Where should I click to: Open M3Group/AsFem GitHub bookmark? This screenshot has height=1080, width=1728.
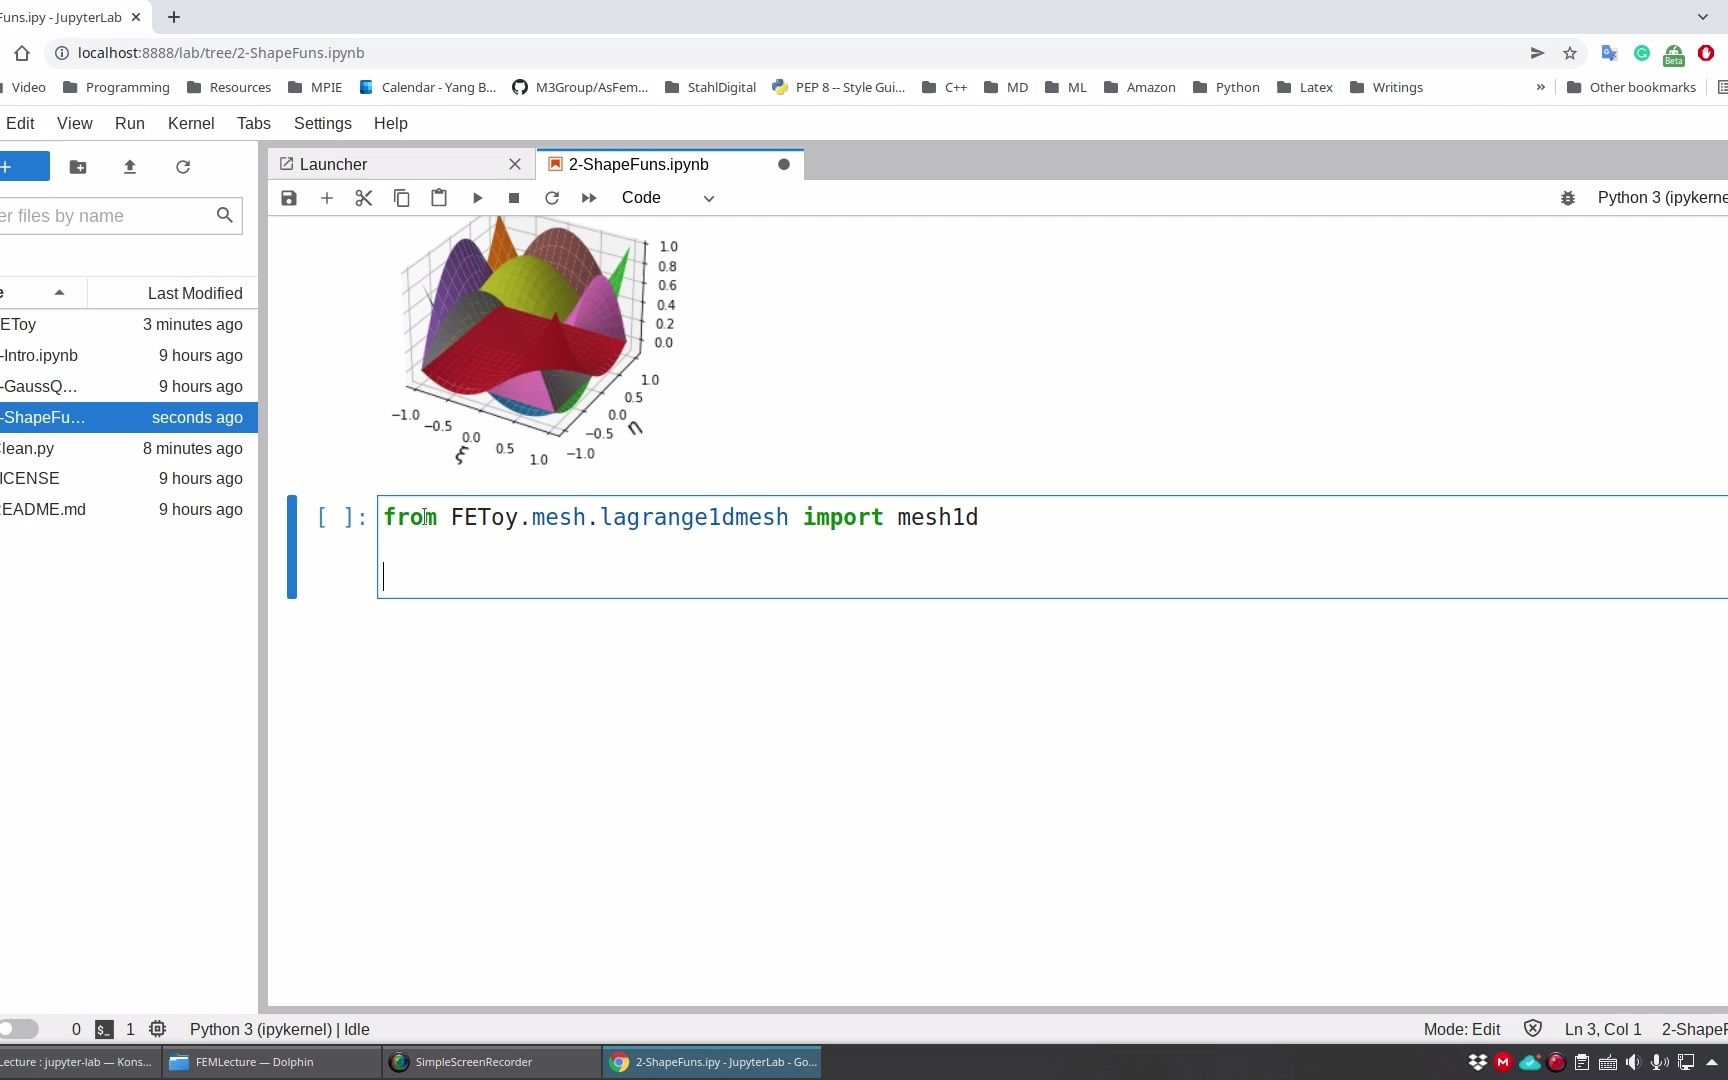580,87
